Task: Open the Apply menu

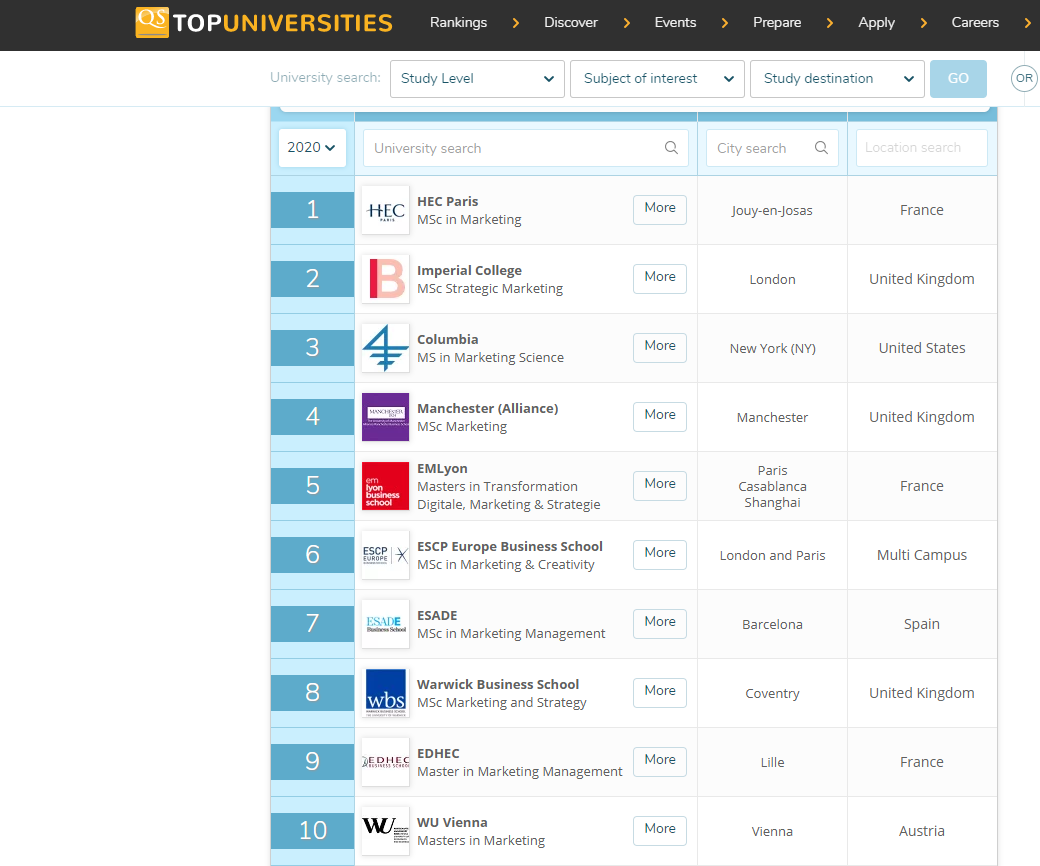Action: (876, 23)
